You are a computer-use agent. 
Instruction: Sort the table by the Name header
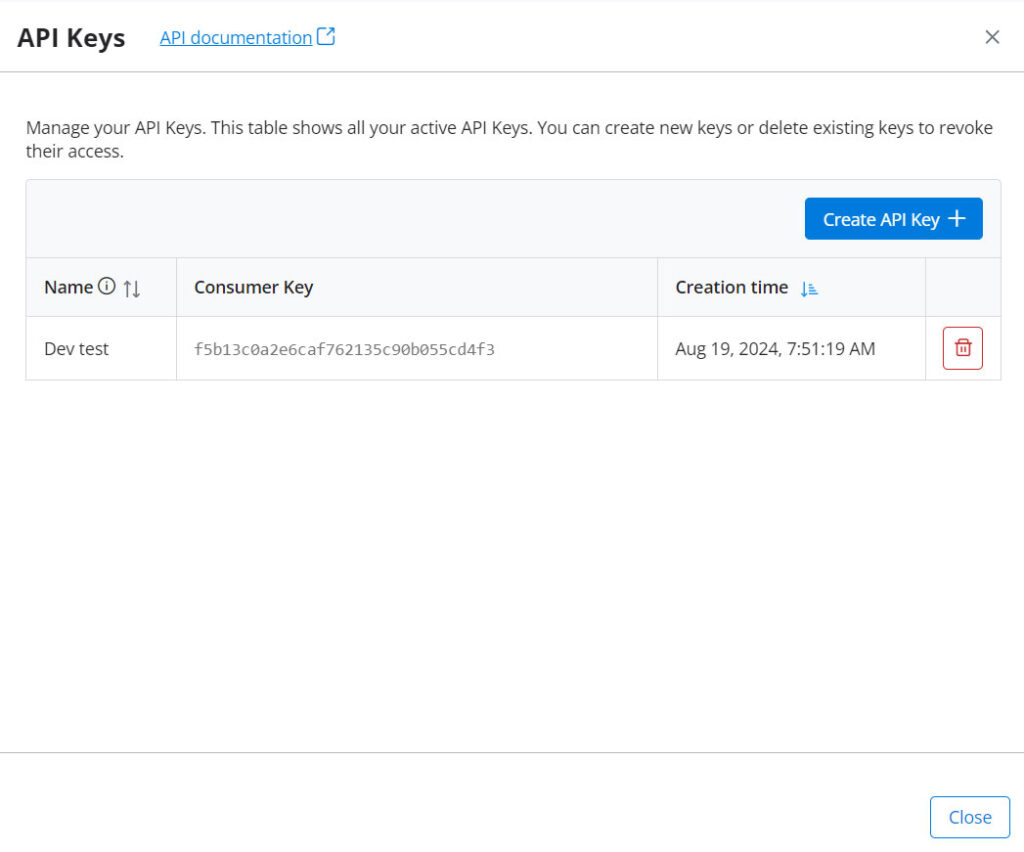pyautogui.click(x=66, y=287)
